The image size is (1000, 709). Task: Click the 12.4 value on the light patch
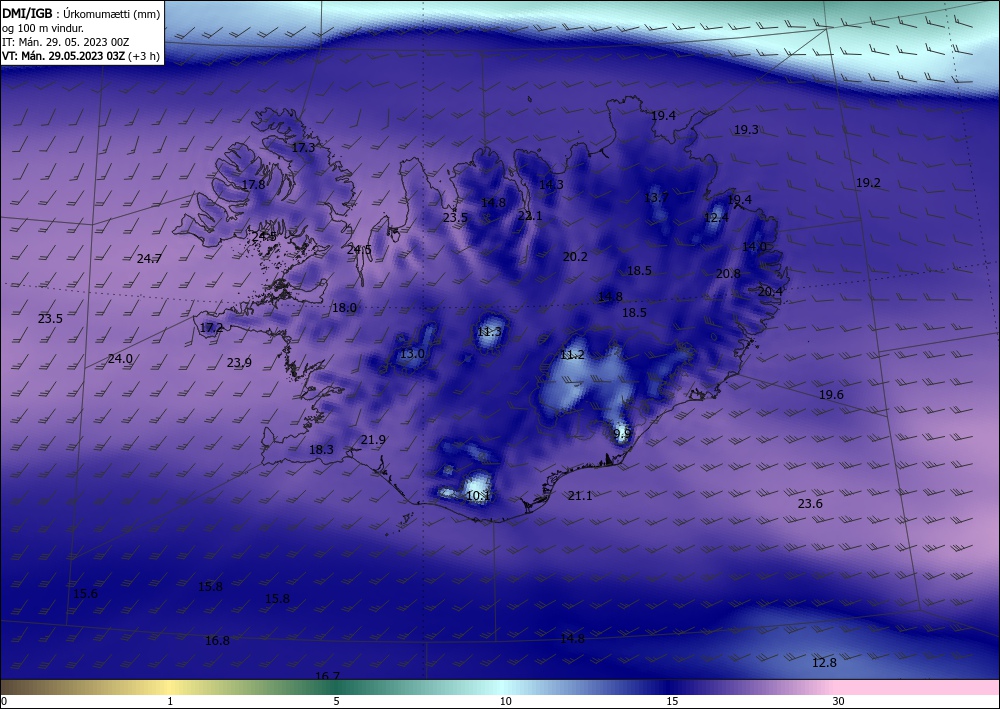tap(716, 217)
